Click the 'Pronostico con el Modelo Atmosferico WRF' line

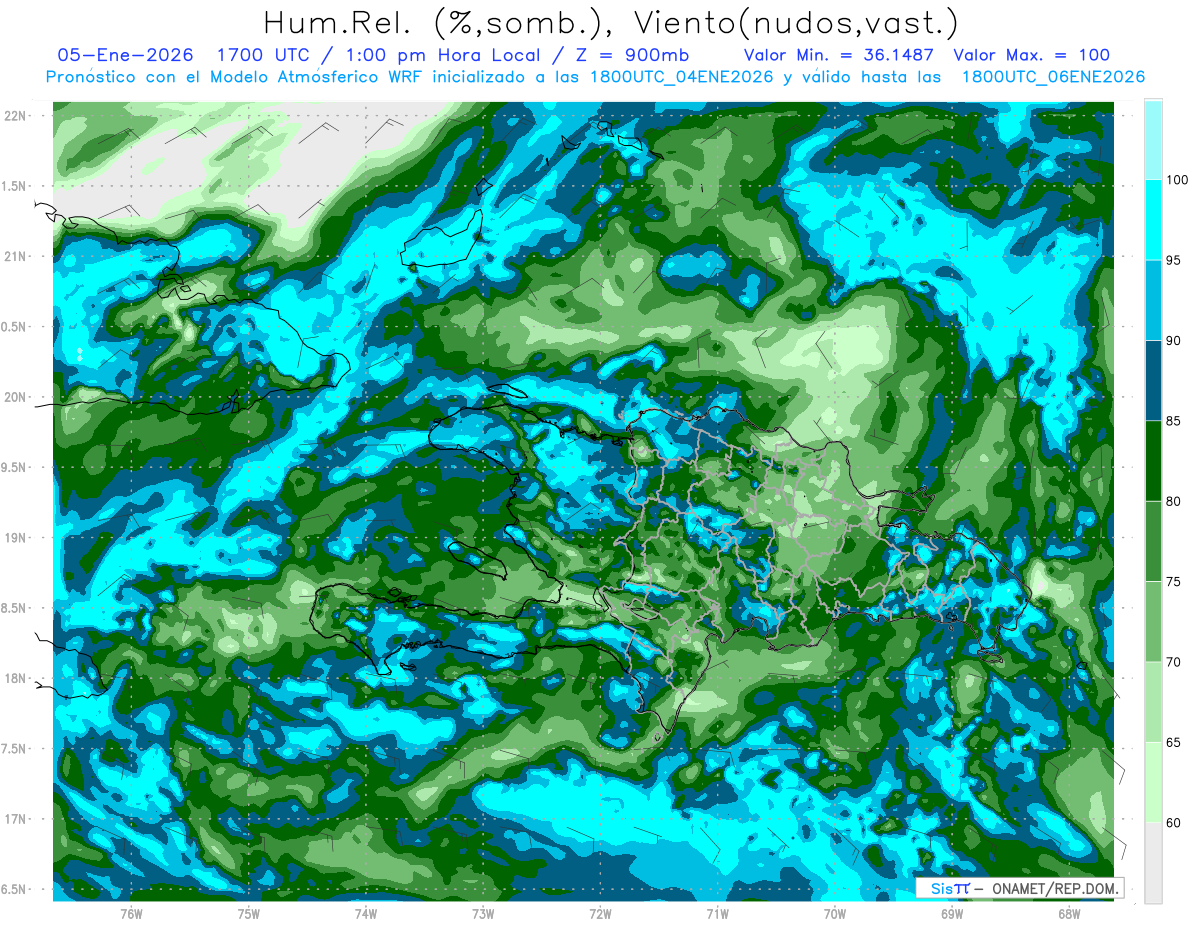click(x=596, y=77)
